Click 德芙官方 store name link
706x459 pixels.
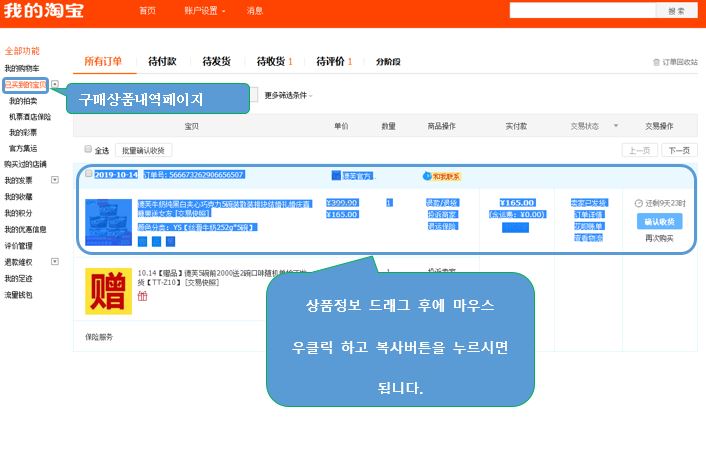[x=357, y=176]
